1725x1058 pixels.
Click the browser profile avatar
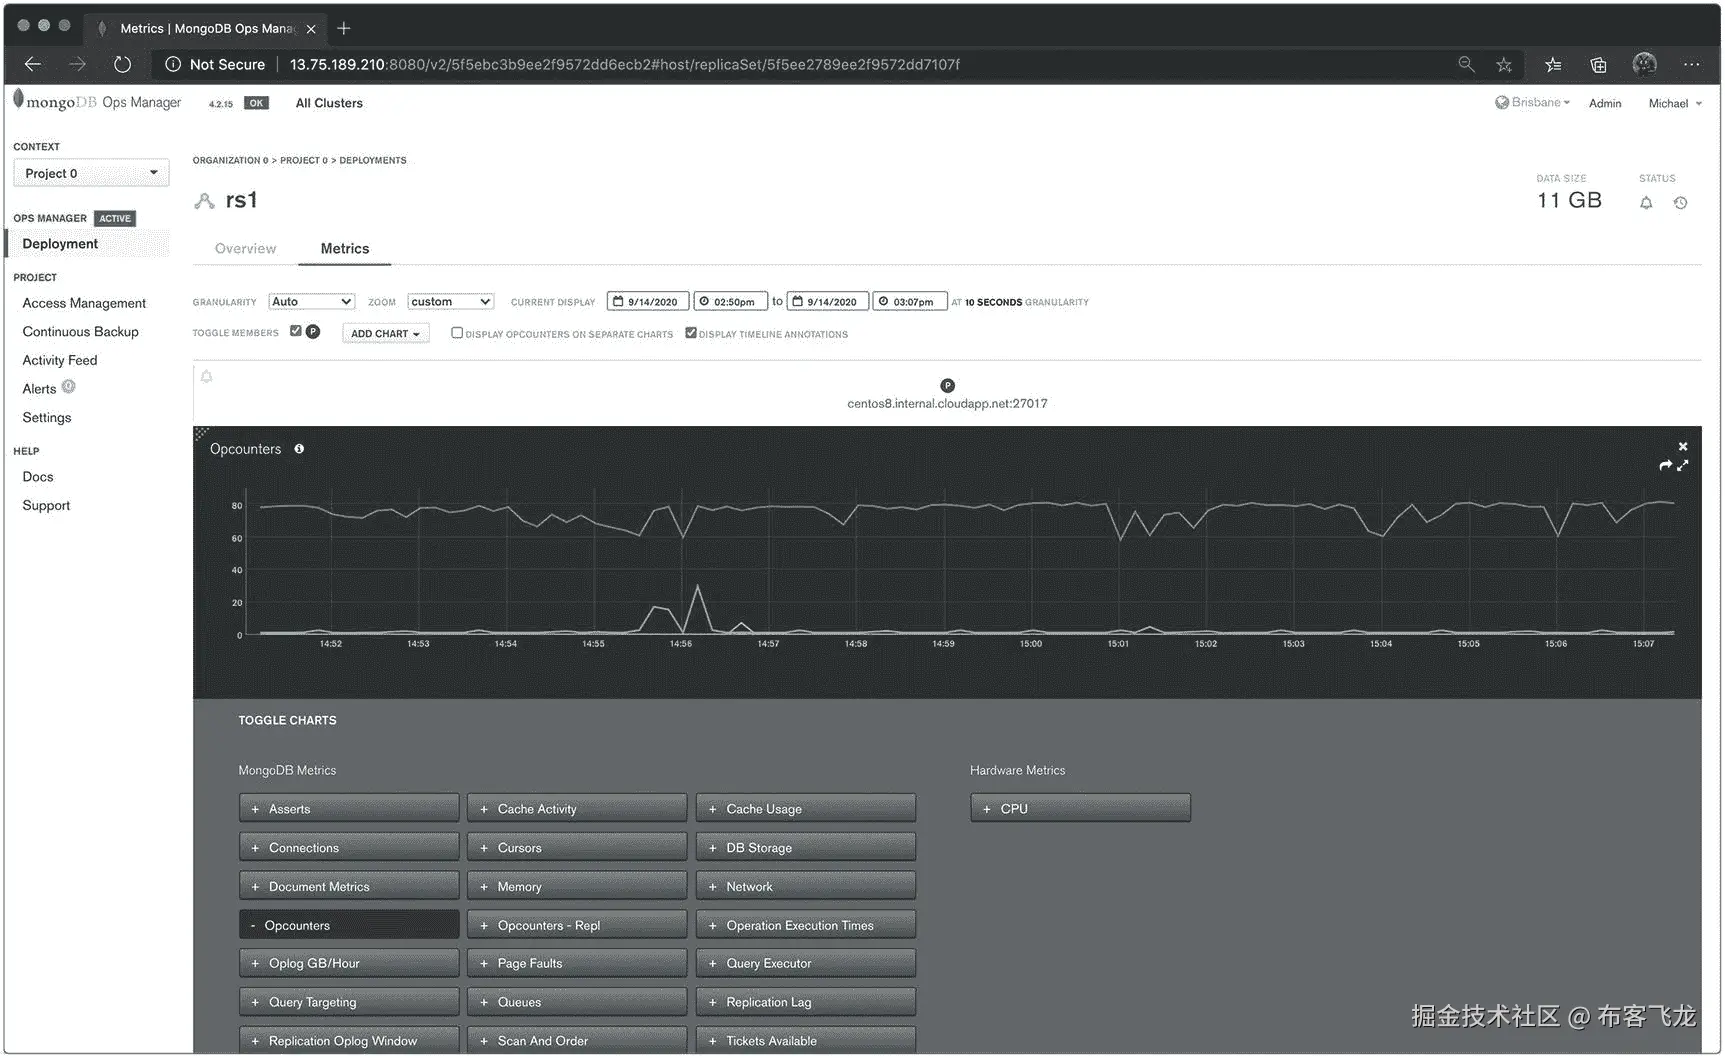[1644, 64]
